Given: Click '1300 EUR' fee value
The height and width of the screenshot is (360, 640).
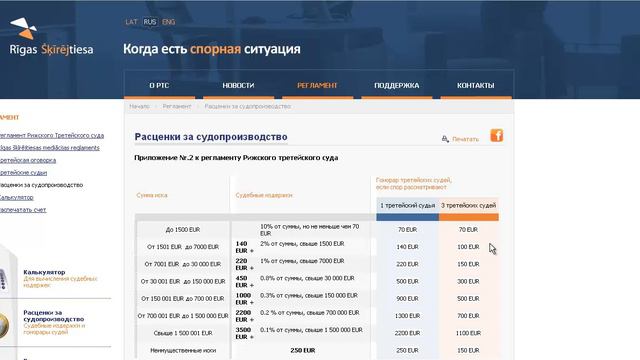Looking at the screenshot, I should click(x=407, y=316).
